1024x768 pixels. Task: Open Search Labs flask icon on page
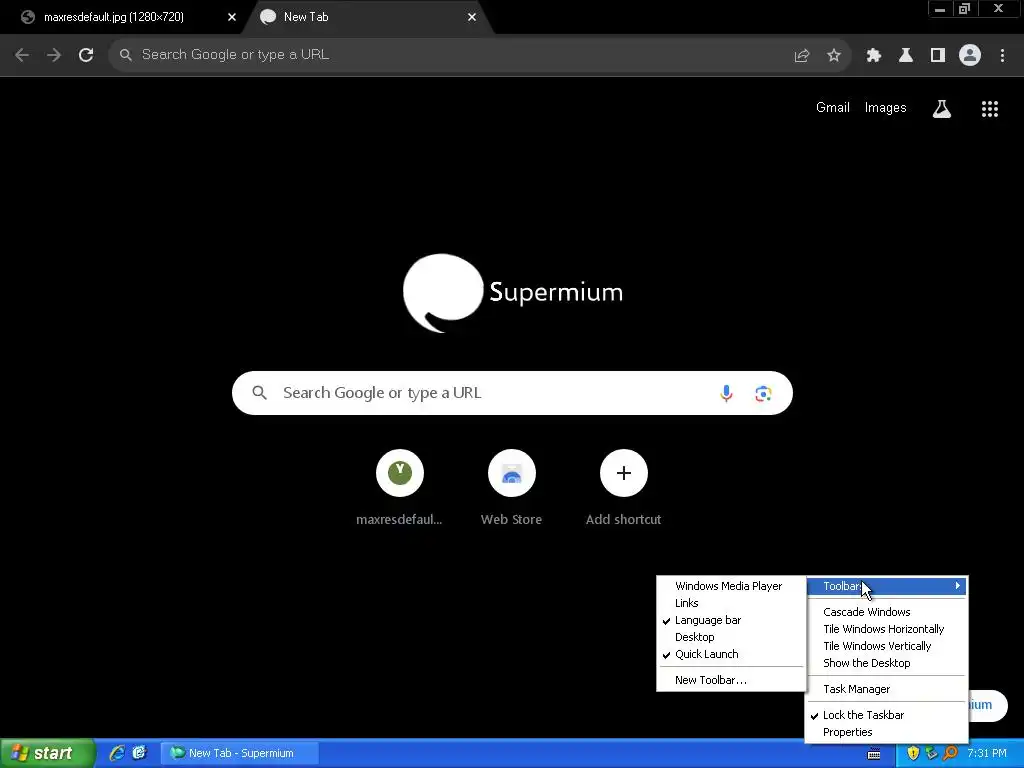pos(941,108)
